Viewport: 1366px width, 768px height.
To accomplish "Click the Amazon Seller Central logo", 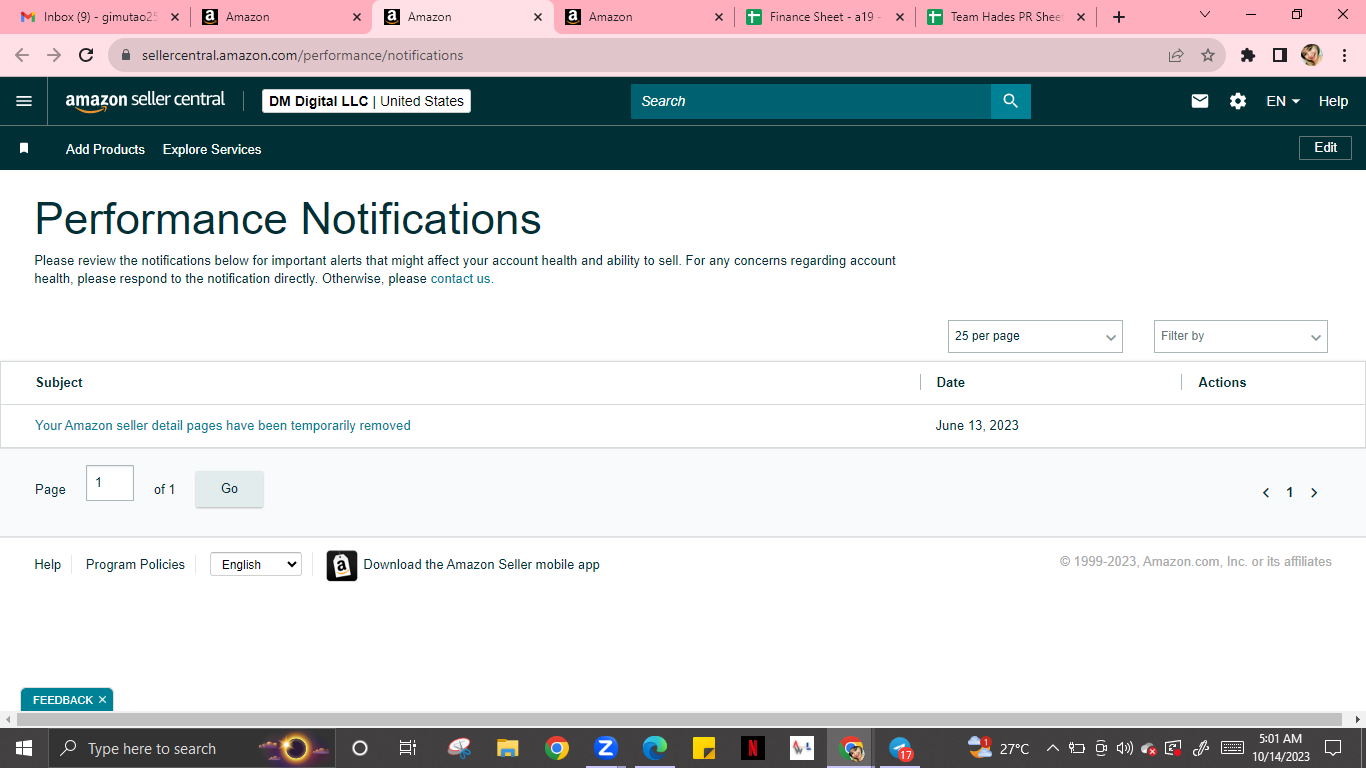I will tap(145, 101).
